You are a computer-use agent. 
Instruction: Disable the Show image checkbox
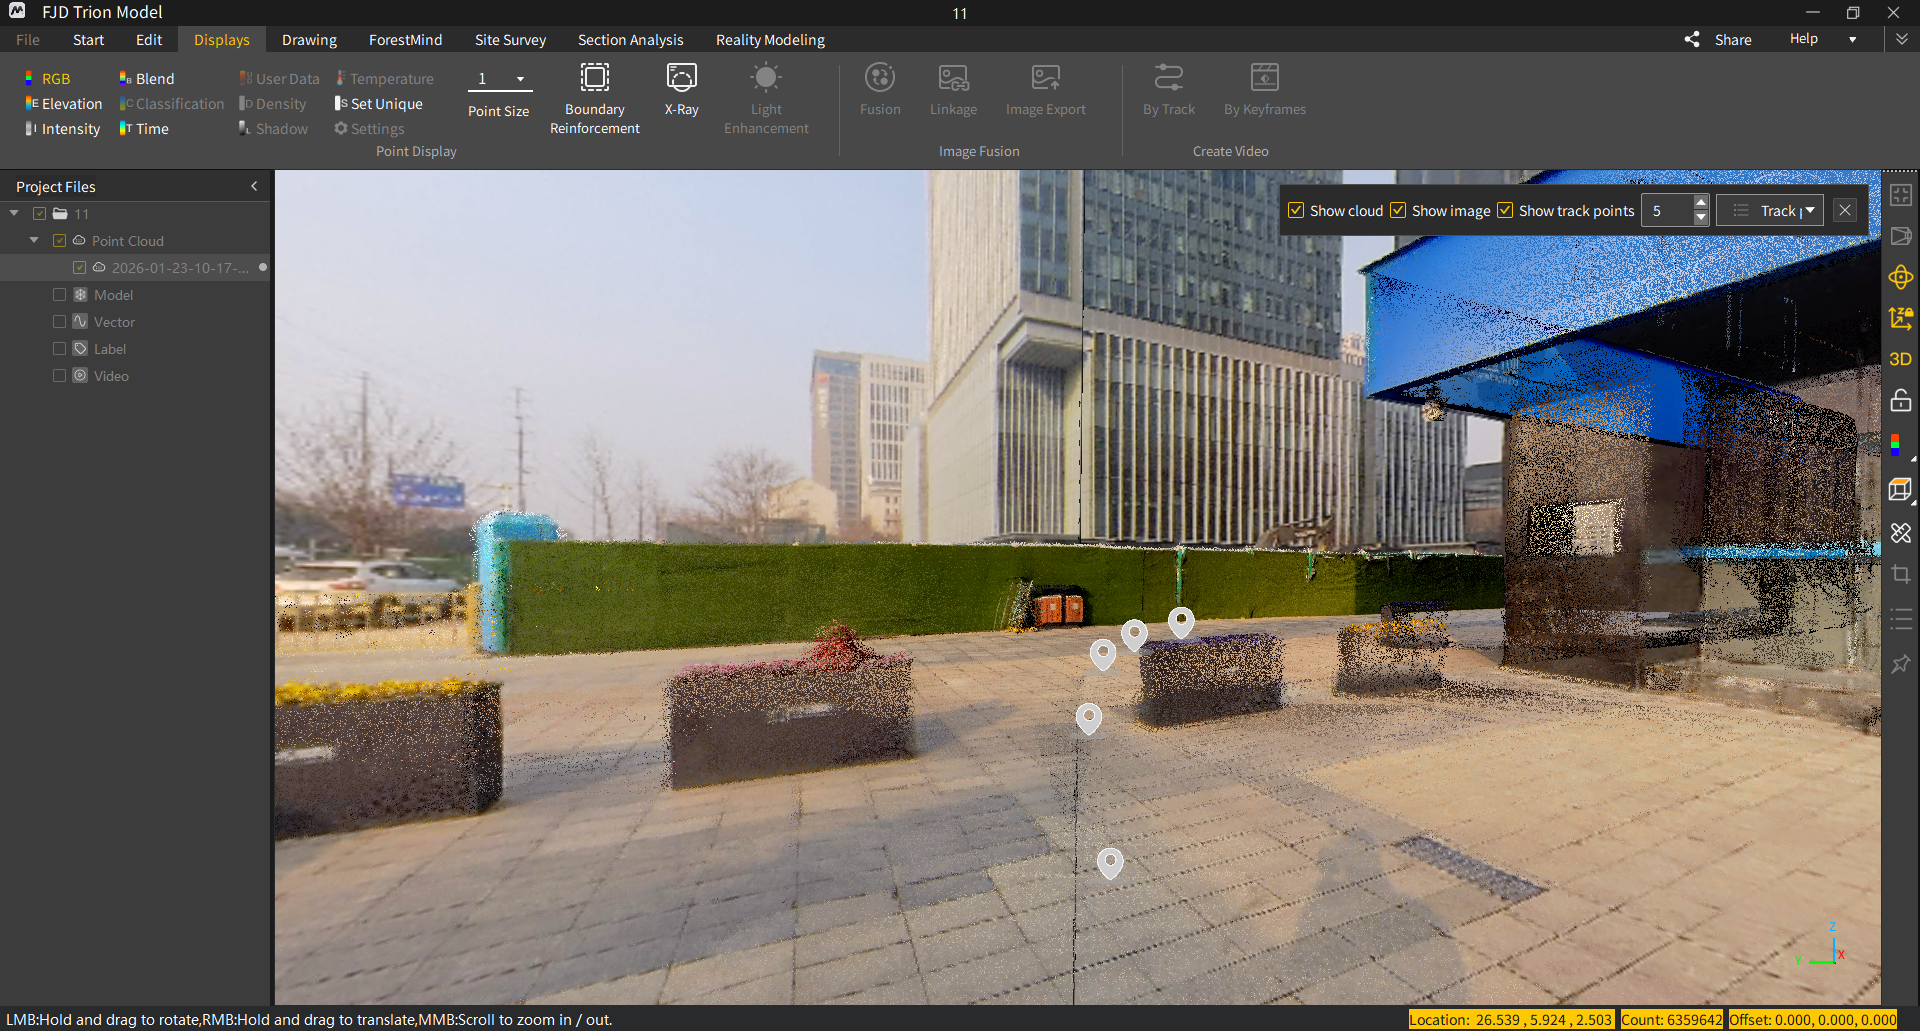click(x=1398, y=211)
